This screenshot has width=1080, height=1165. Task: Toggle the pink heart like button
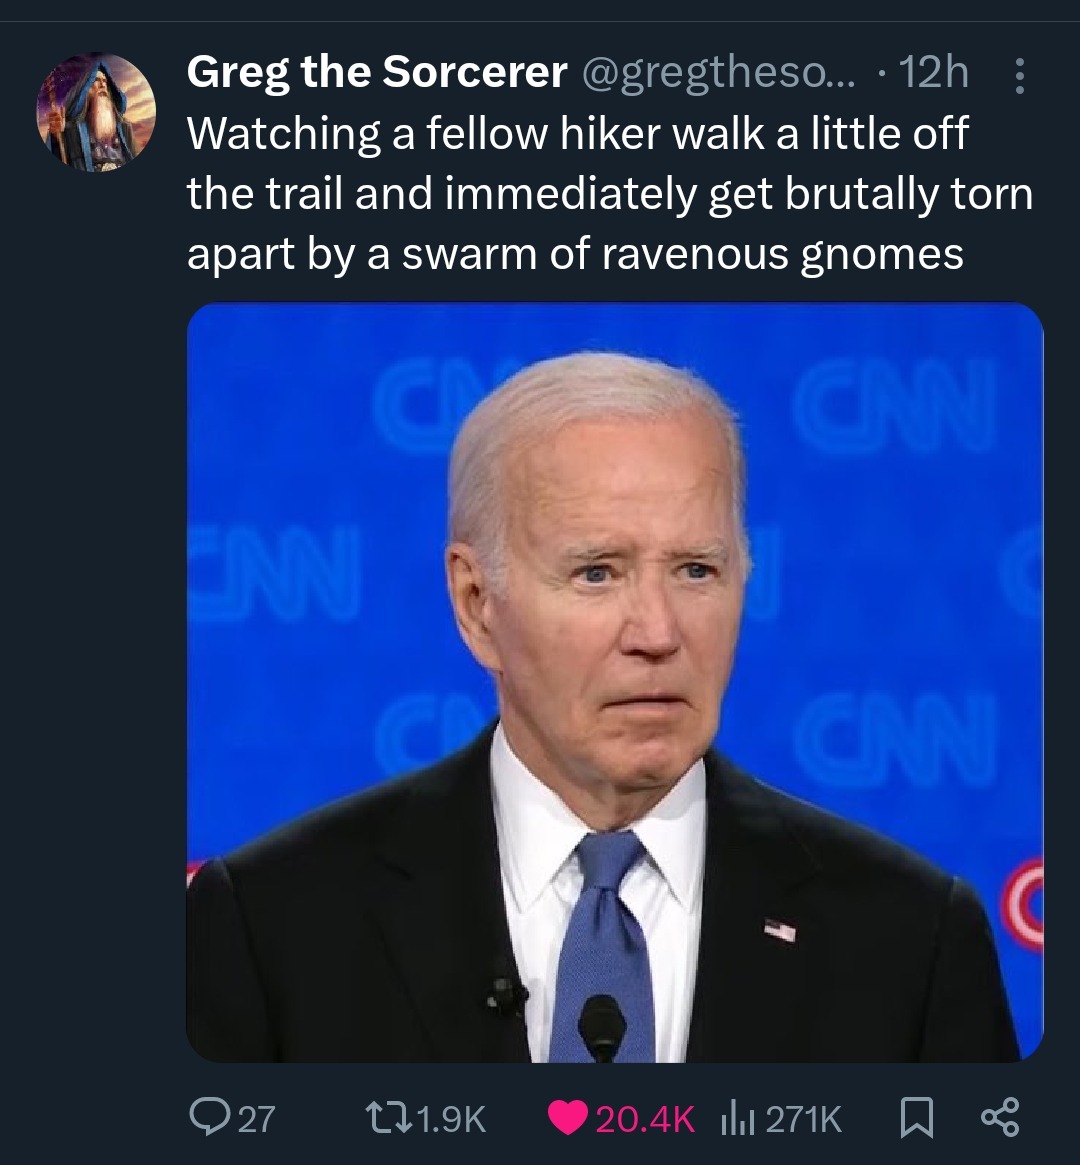point(570,1117)
